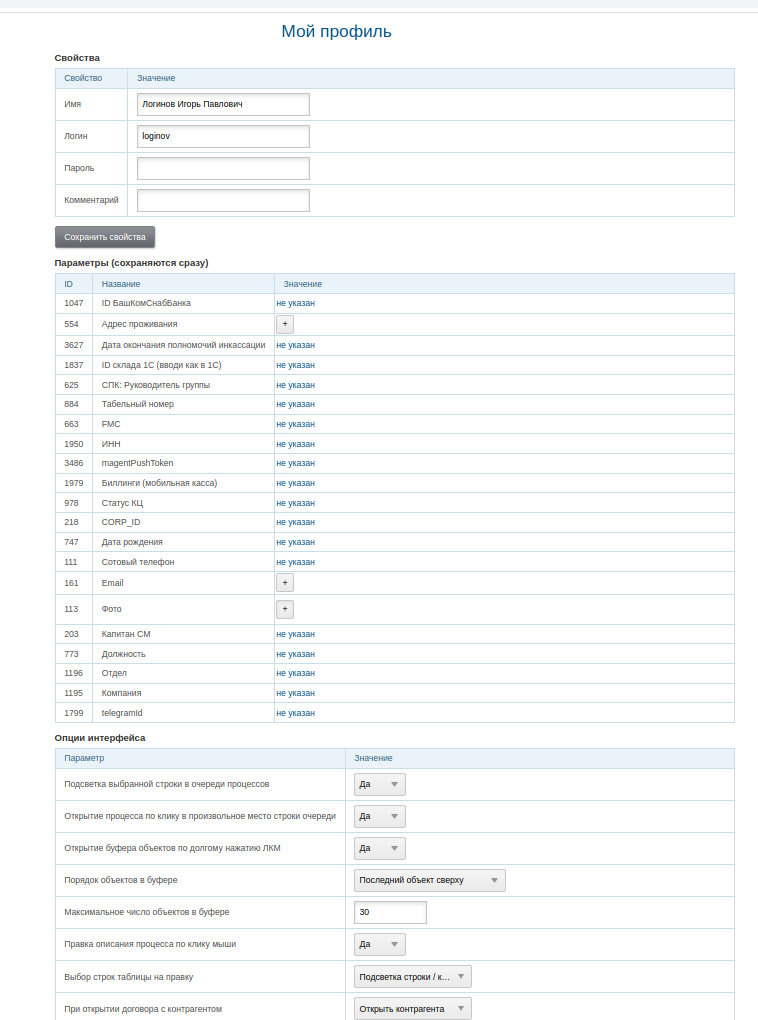Edit magentPushToken value
The width and height of the screenshot is (758, 1020).
(295, 463)
